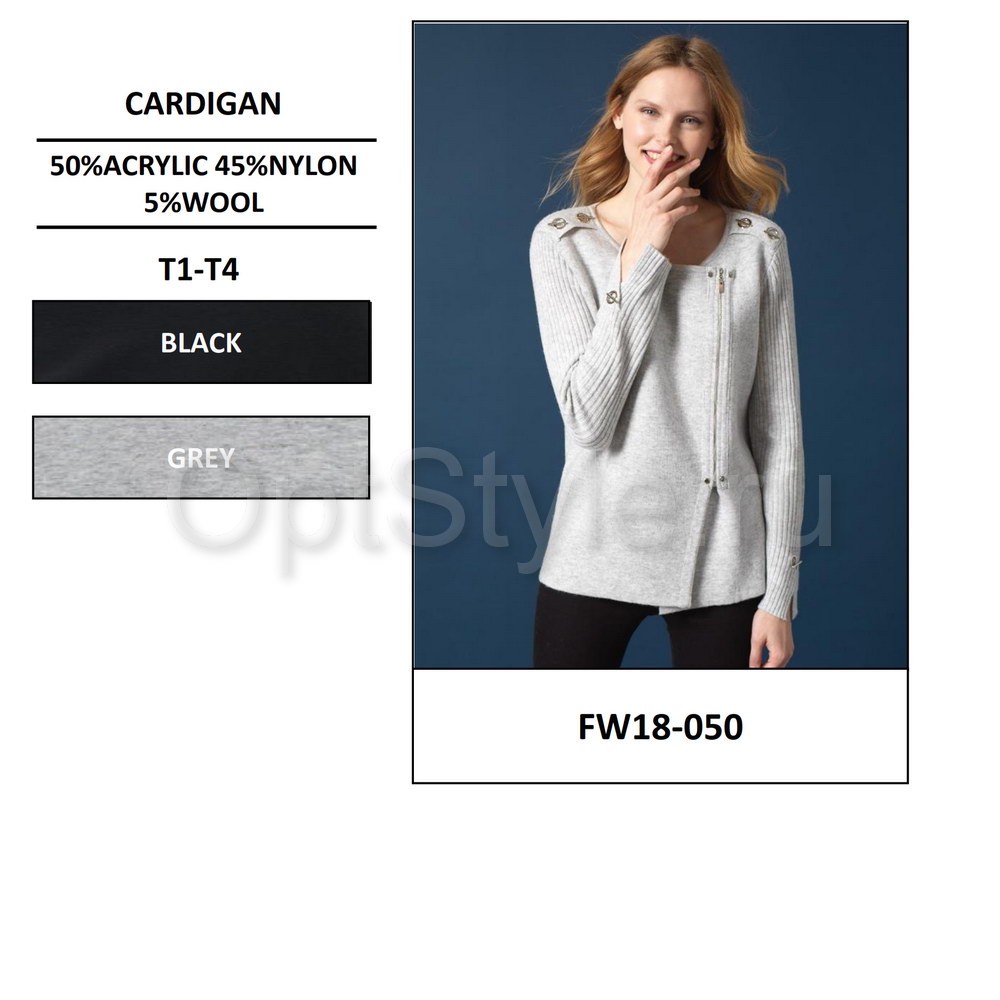Click the divider line under CARDIGAN
The image size is (1000, 1000).
(x=207, y=140)
